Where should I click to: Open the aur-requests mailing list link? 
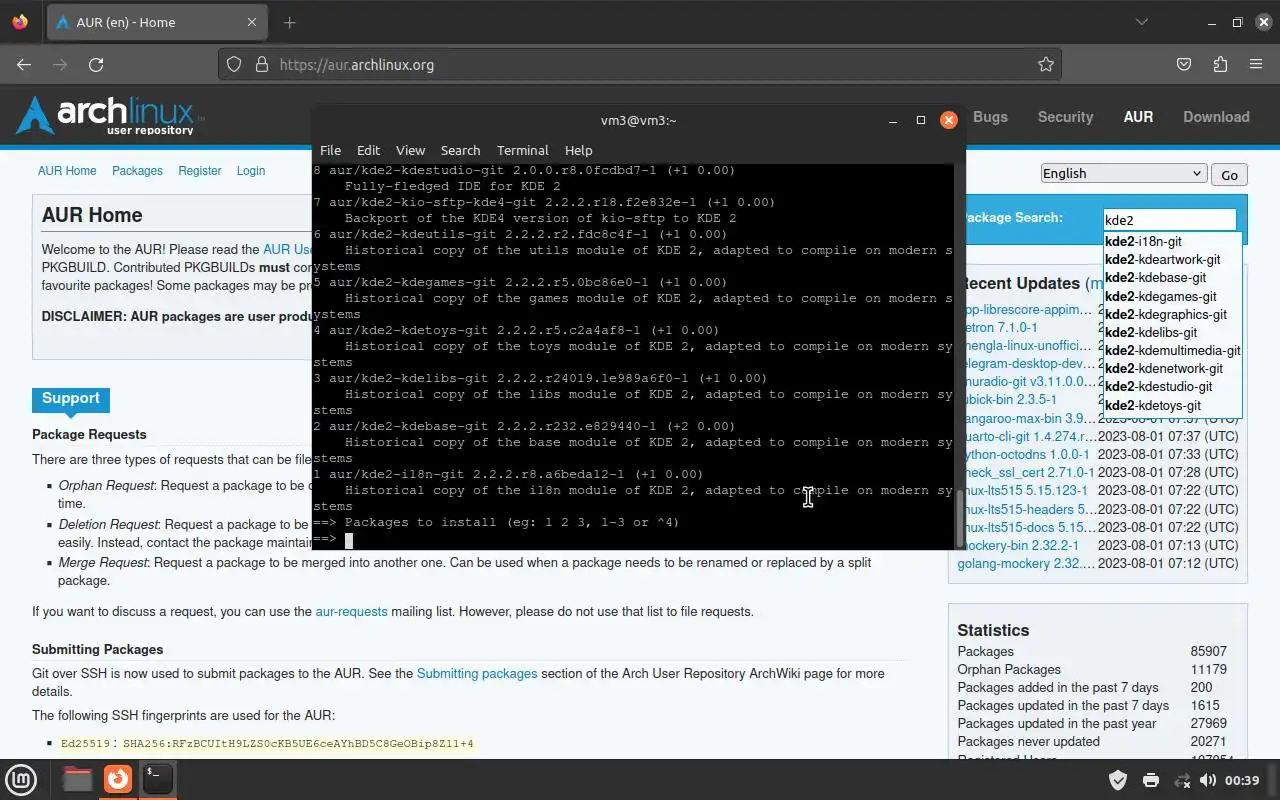351,611
